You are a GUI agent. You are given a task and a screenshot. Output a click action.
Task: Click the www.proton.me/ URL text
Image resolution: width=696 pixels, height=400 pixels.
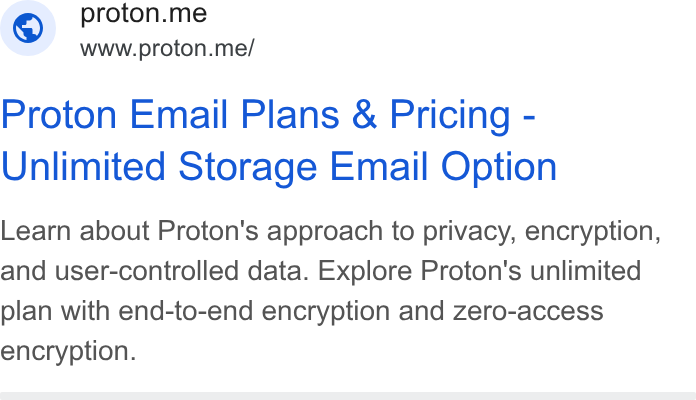pyautogui.click(x=167, y=48)
